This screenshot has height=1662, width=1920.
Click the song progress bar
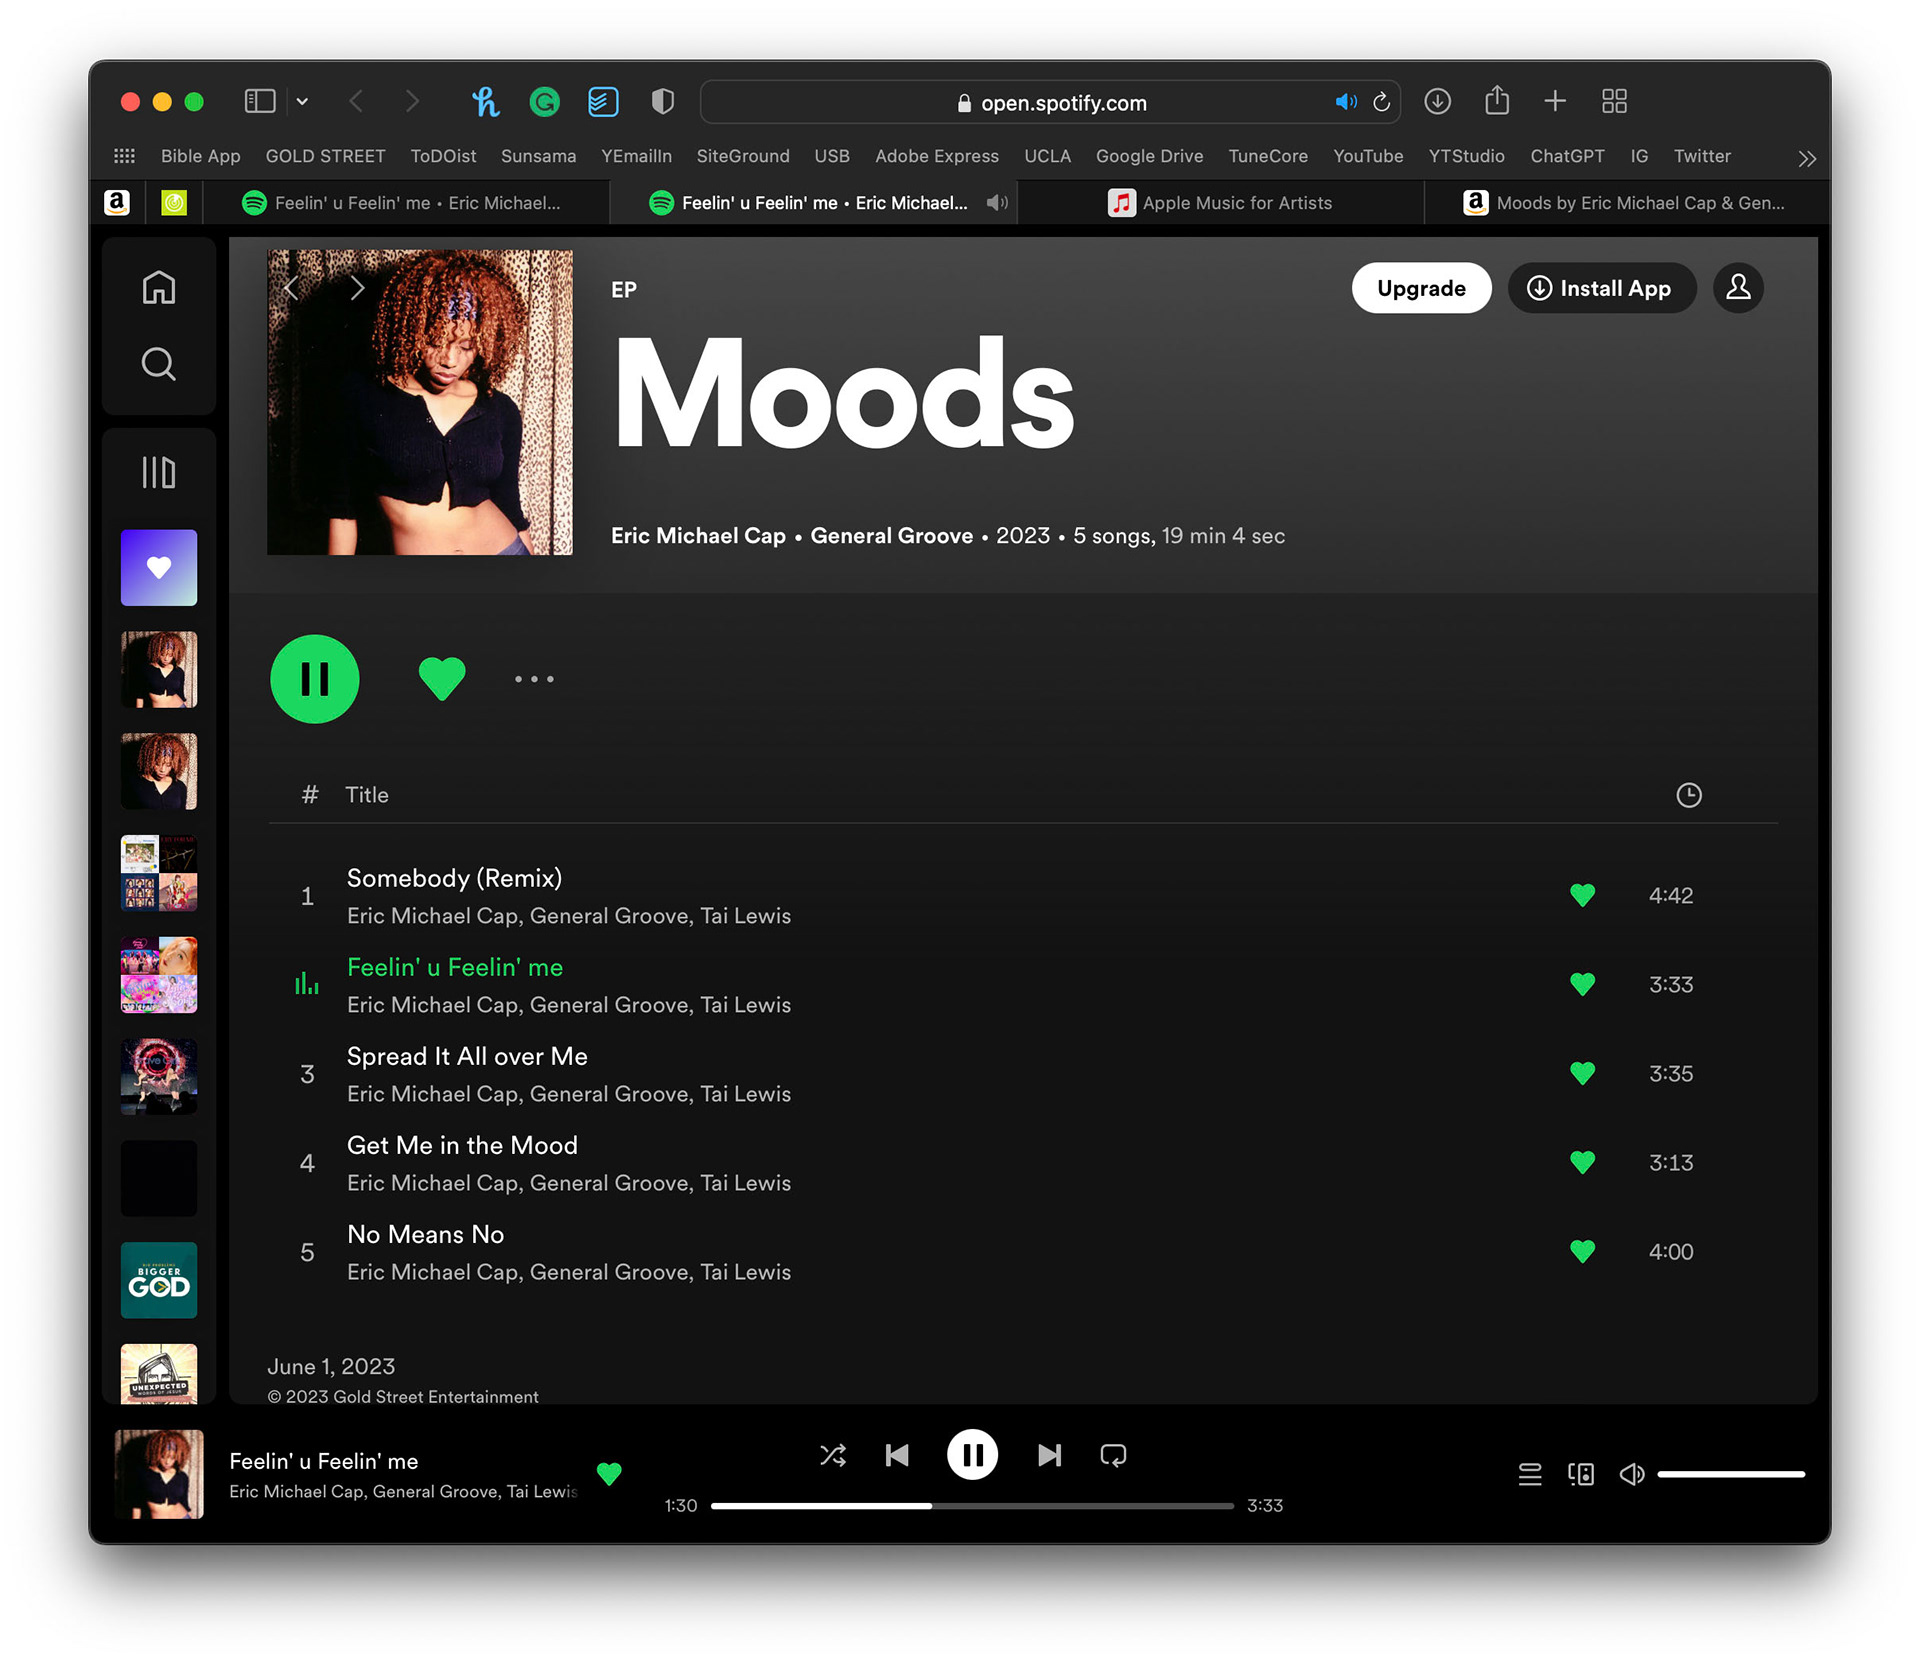971,1505
